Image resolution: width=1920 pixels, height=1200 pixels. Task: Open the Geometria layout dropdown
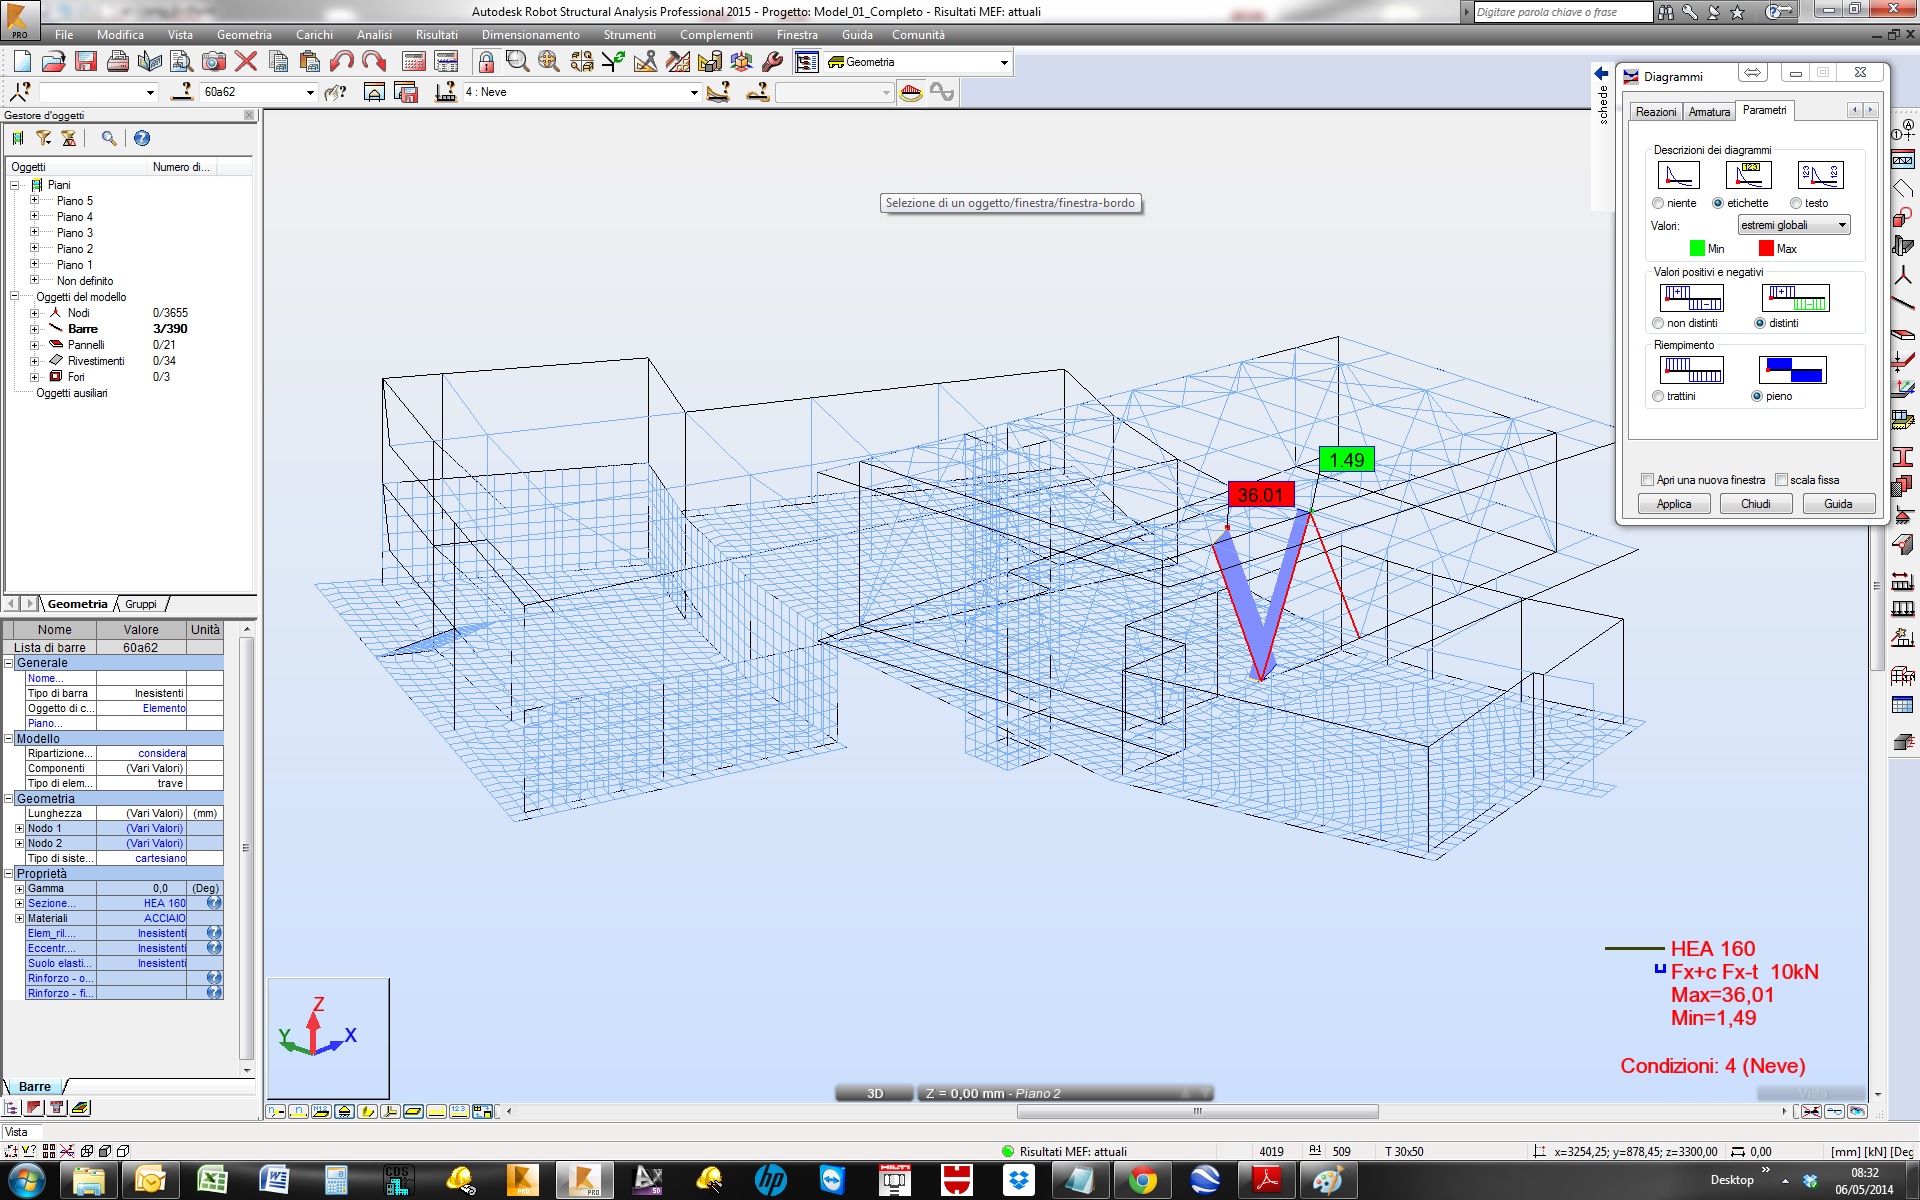[x=1004, y=62]
